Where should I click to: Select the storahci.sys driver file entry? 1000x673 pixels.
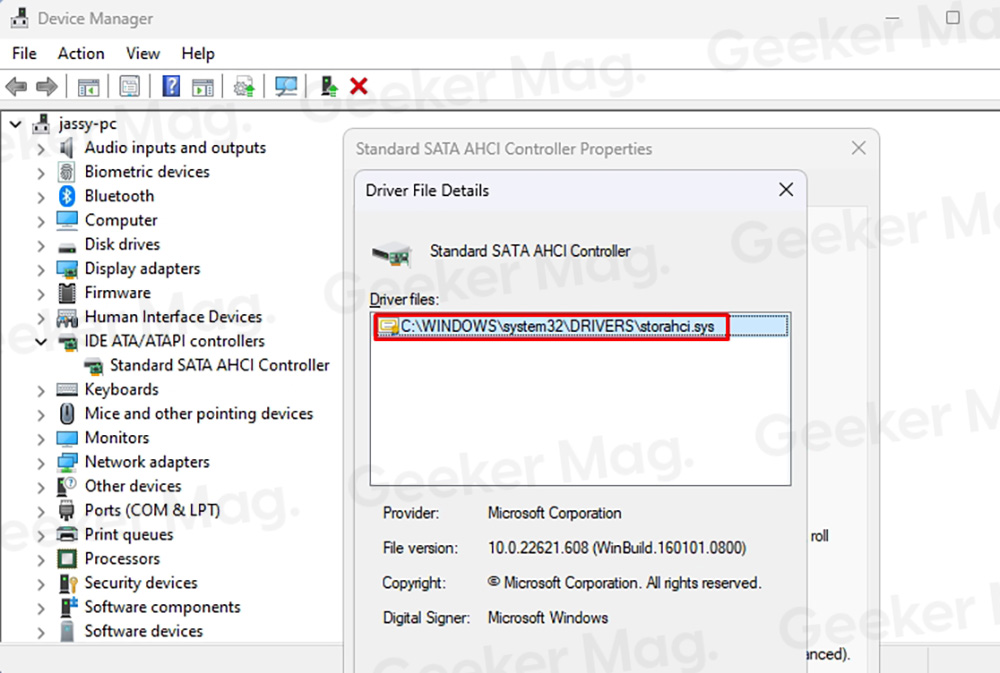(x=581, y=327)
